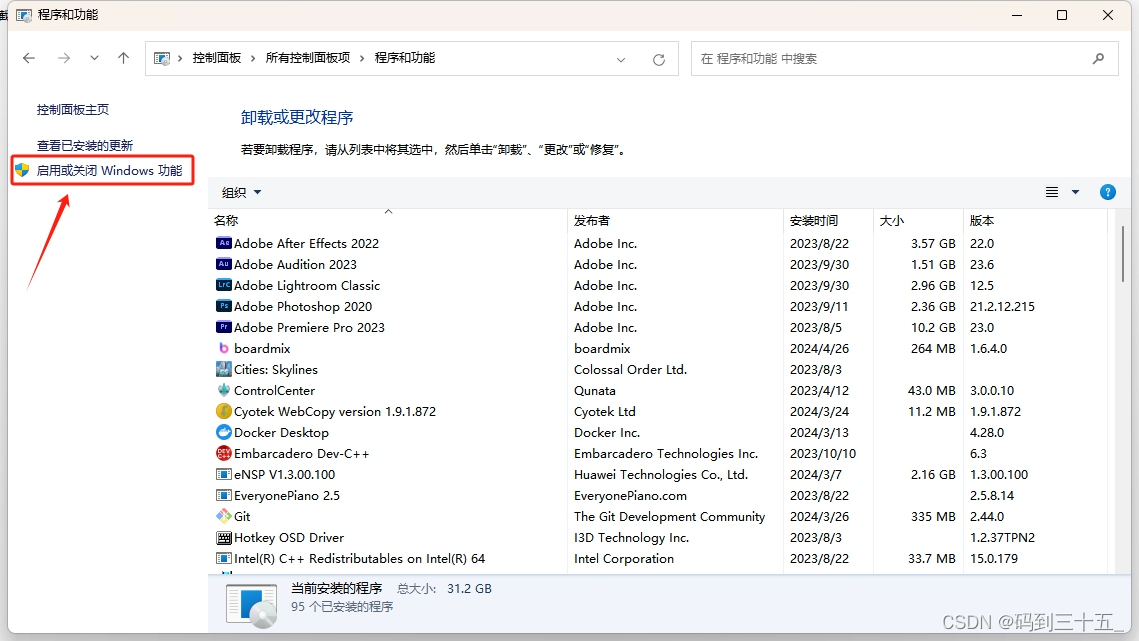Image resolution: width=1139 pixels, height=641 pixels.
Task: Expand the address bar history dropdown
Action: (x=621, y=60)
